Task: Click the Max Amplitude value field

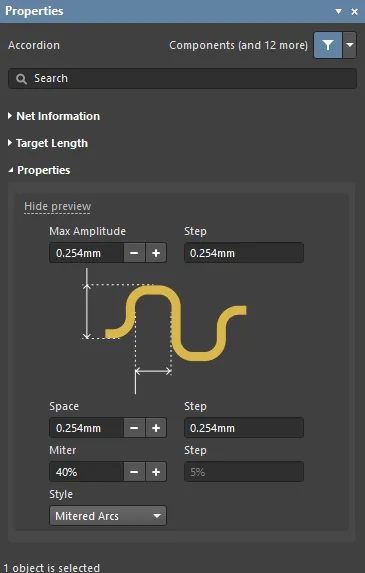Action: tap(87, 253)
